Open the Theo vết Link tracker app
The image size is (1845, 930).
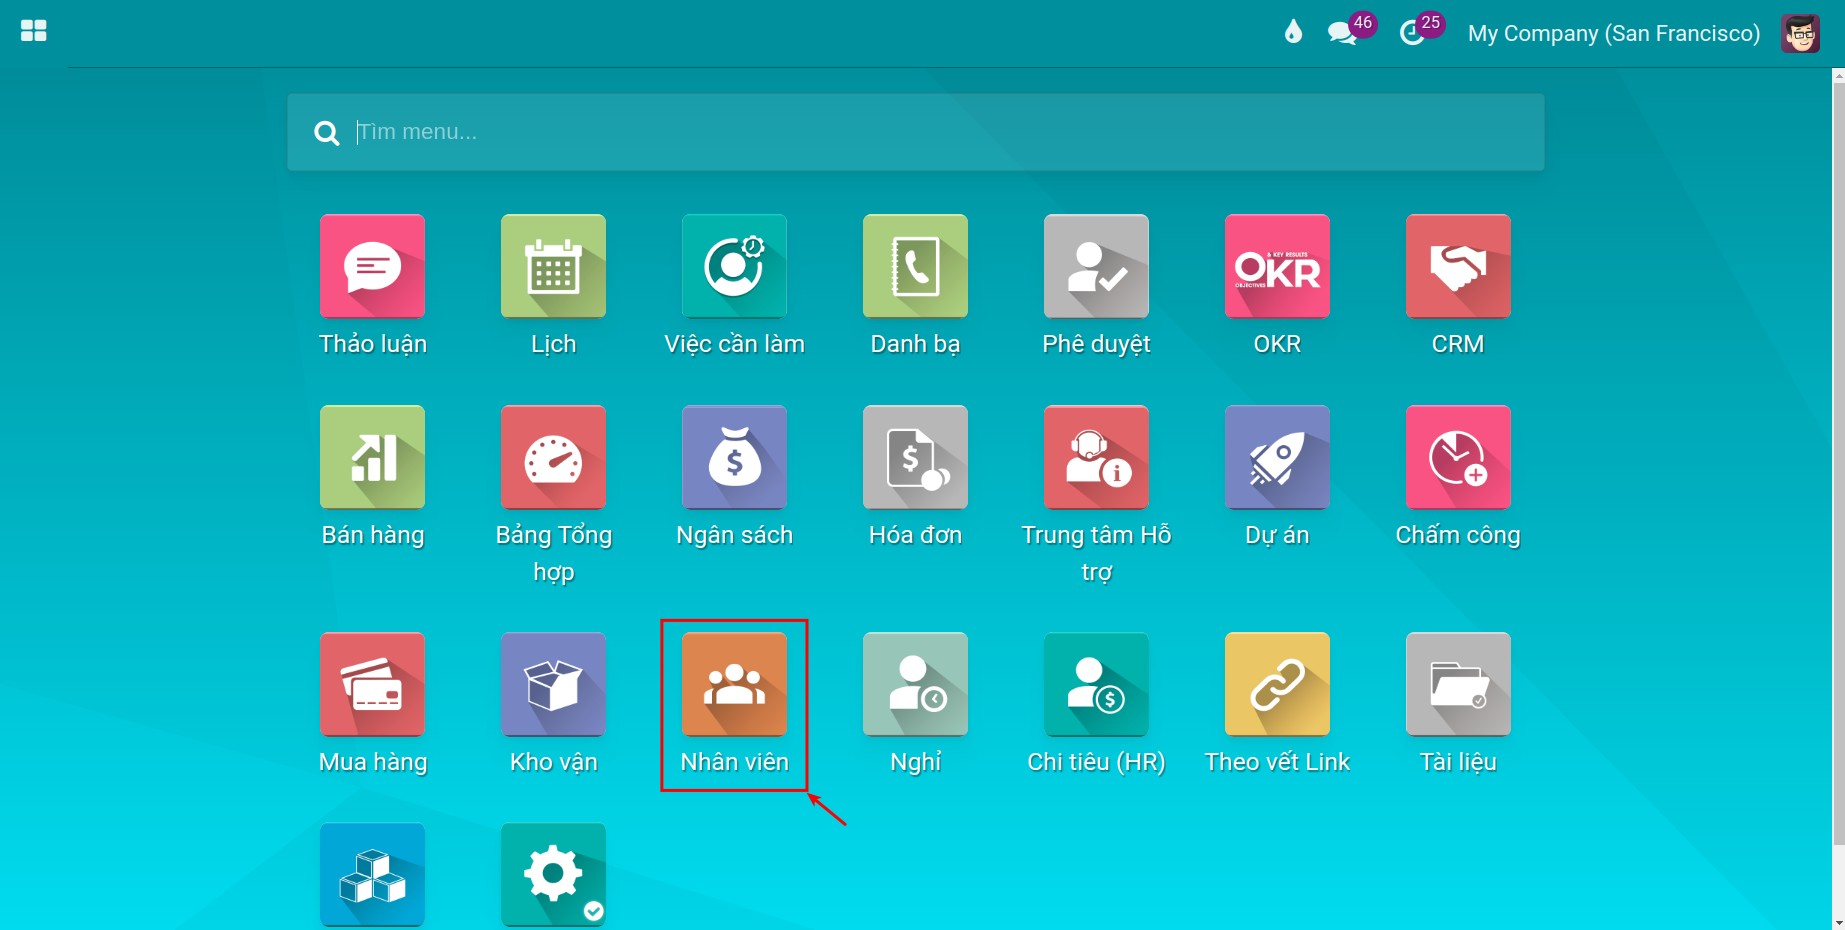point(1277,684)
